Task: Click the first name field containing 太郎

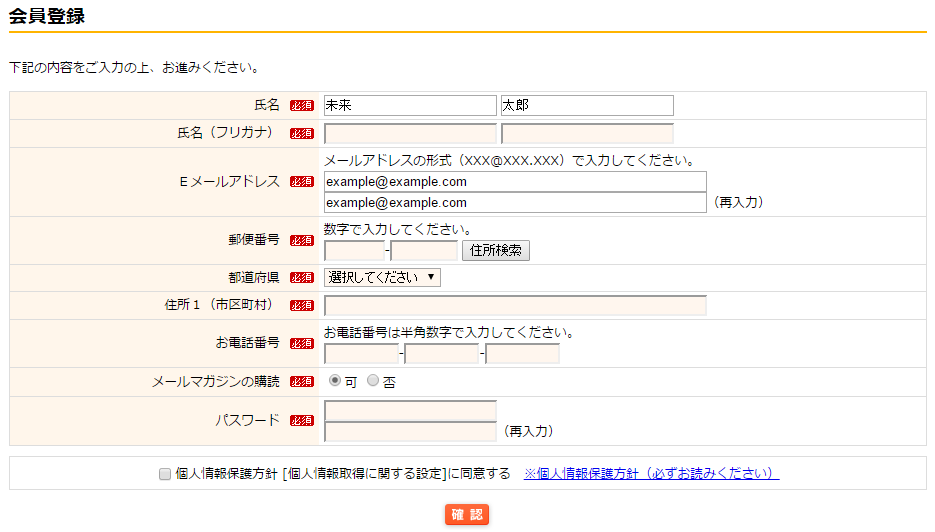Action: click(587, 105)
